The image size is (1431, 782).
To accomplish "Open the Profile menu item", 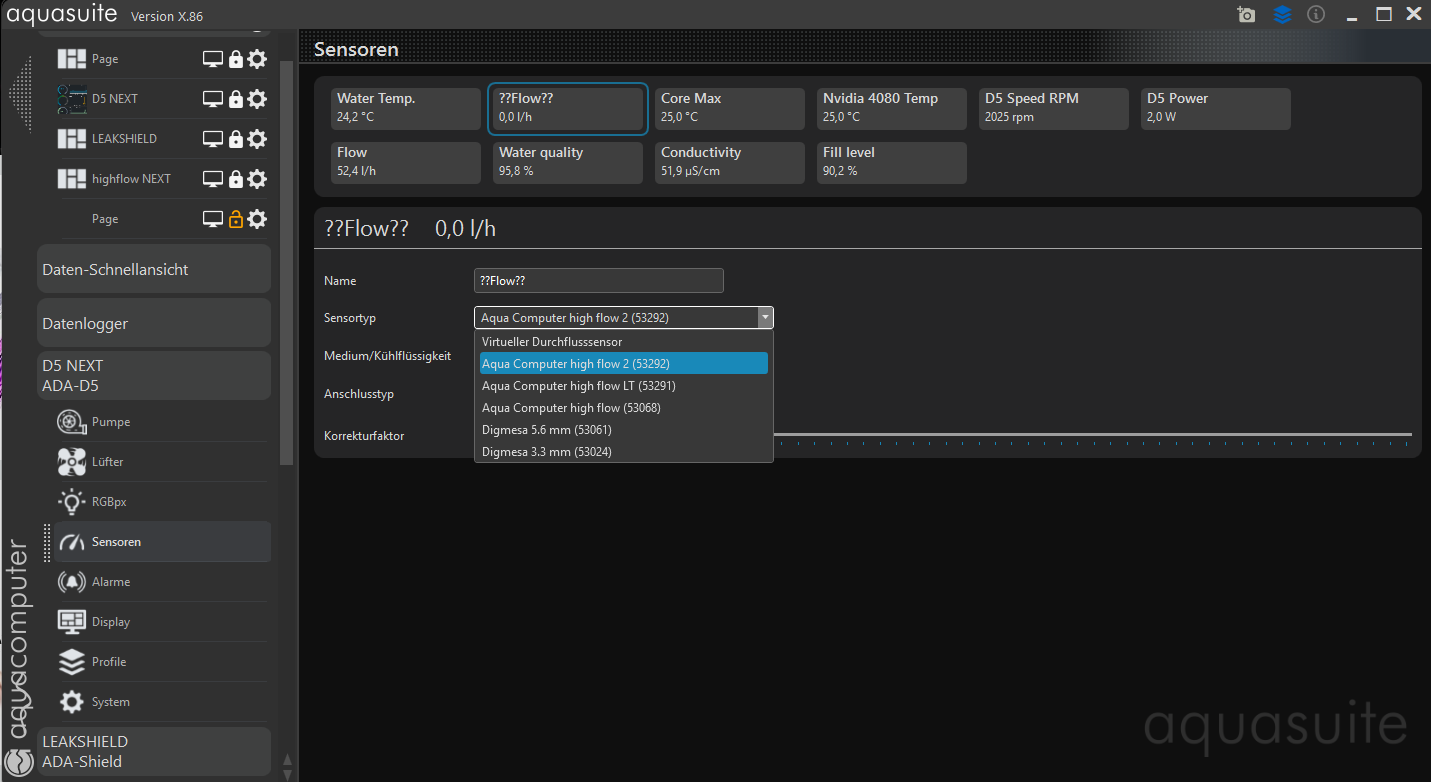I will tap(108, 662).
